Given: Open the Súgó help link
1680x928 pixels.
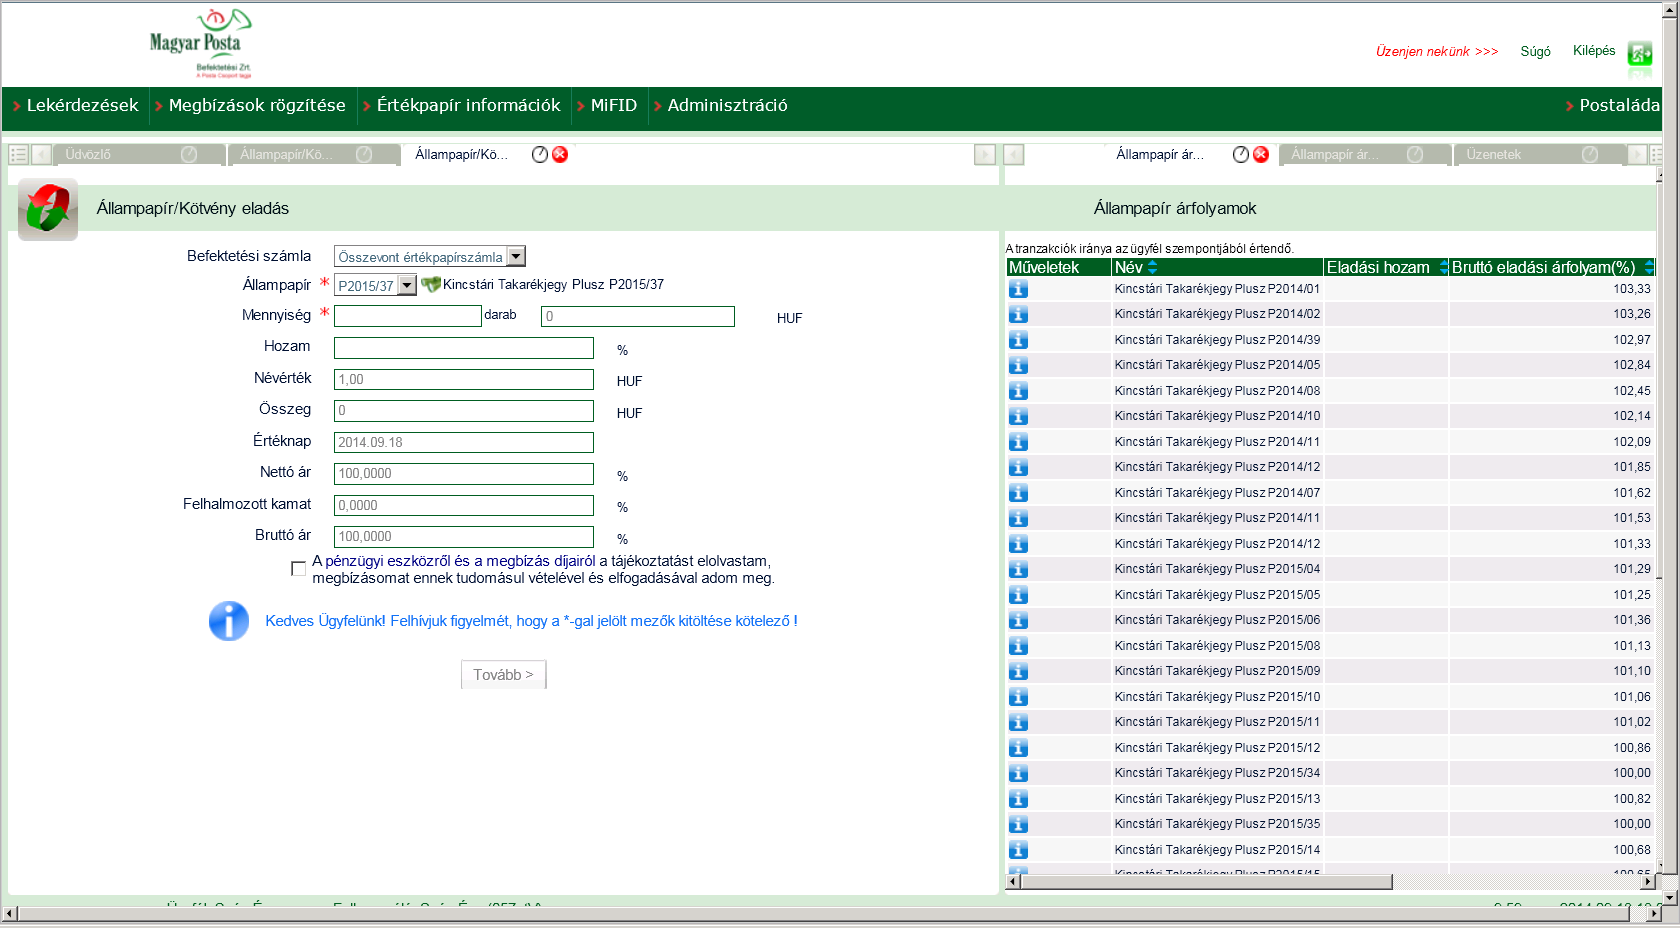Looking at the screenshot, I should coord(1535,51).
